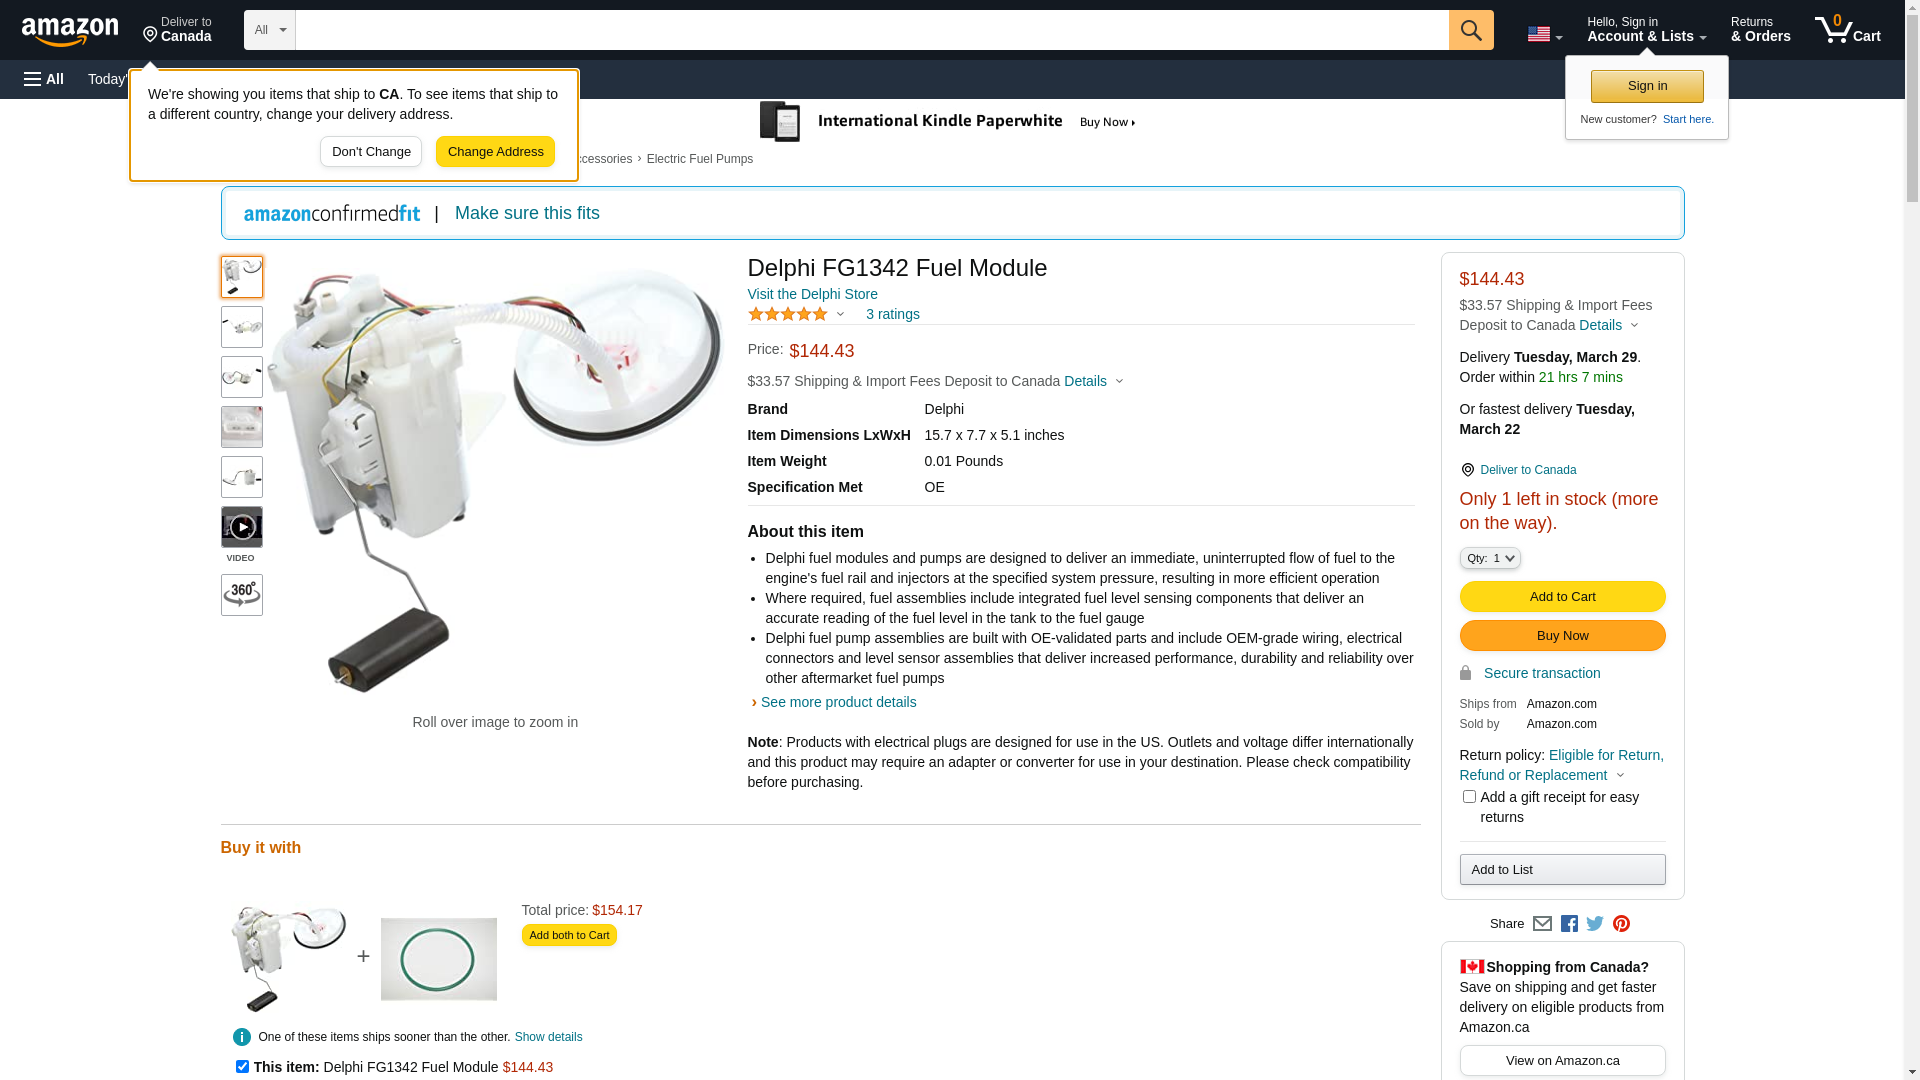The height and width of the screenshot is (1080, 1920).
Task: Open Returns & Orders
Action: click(1761, 30)
